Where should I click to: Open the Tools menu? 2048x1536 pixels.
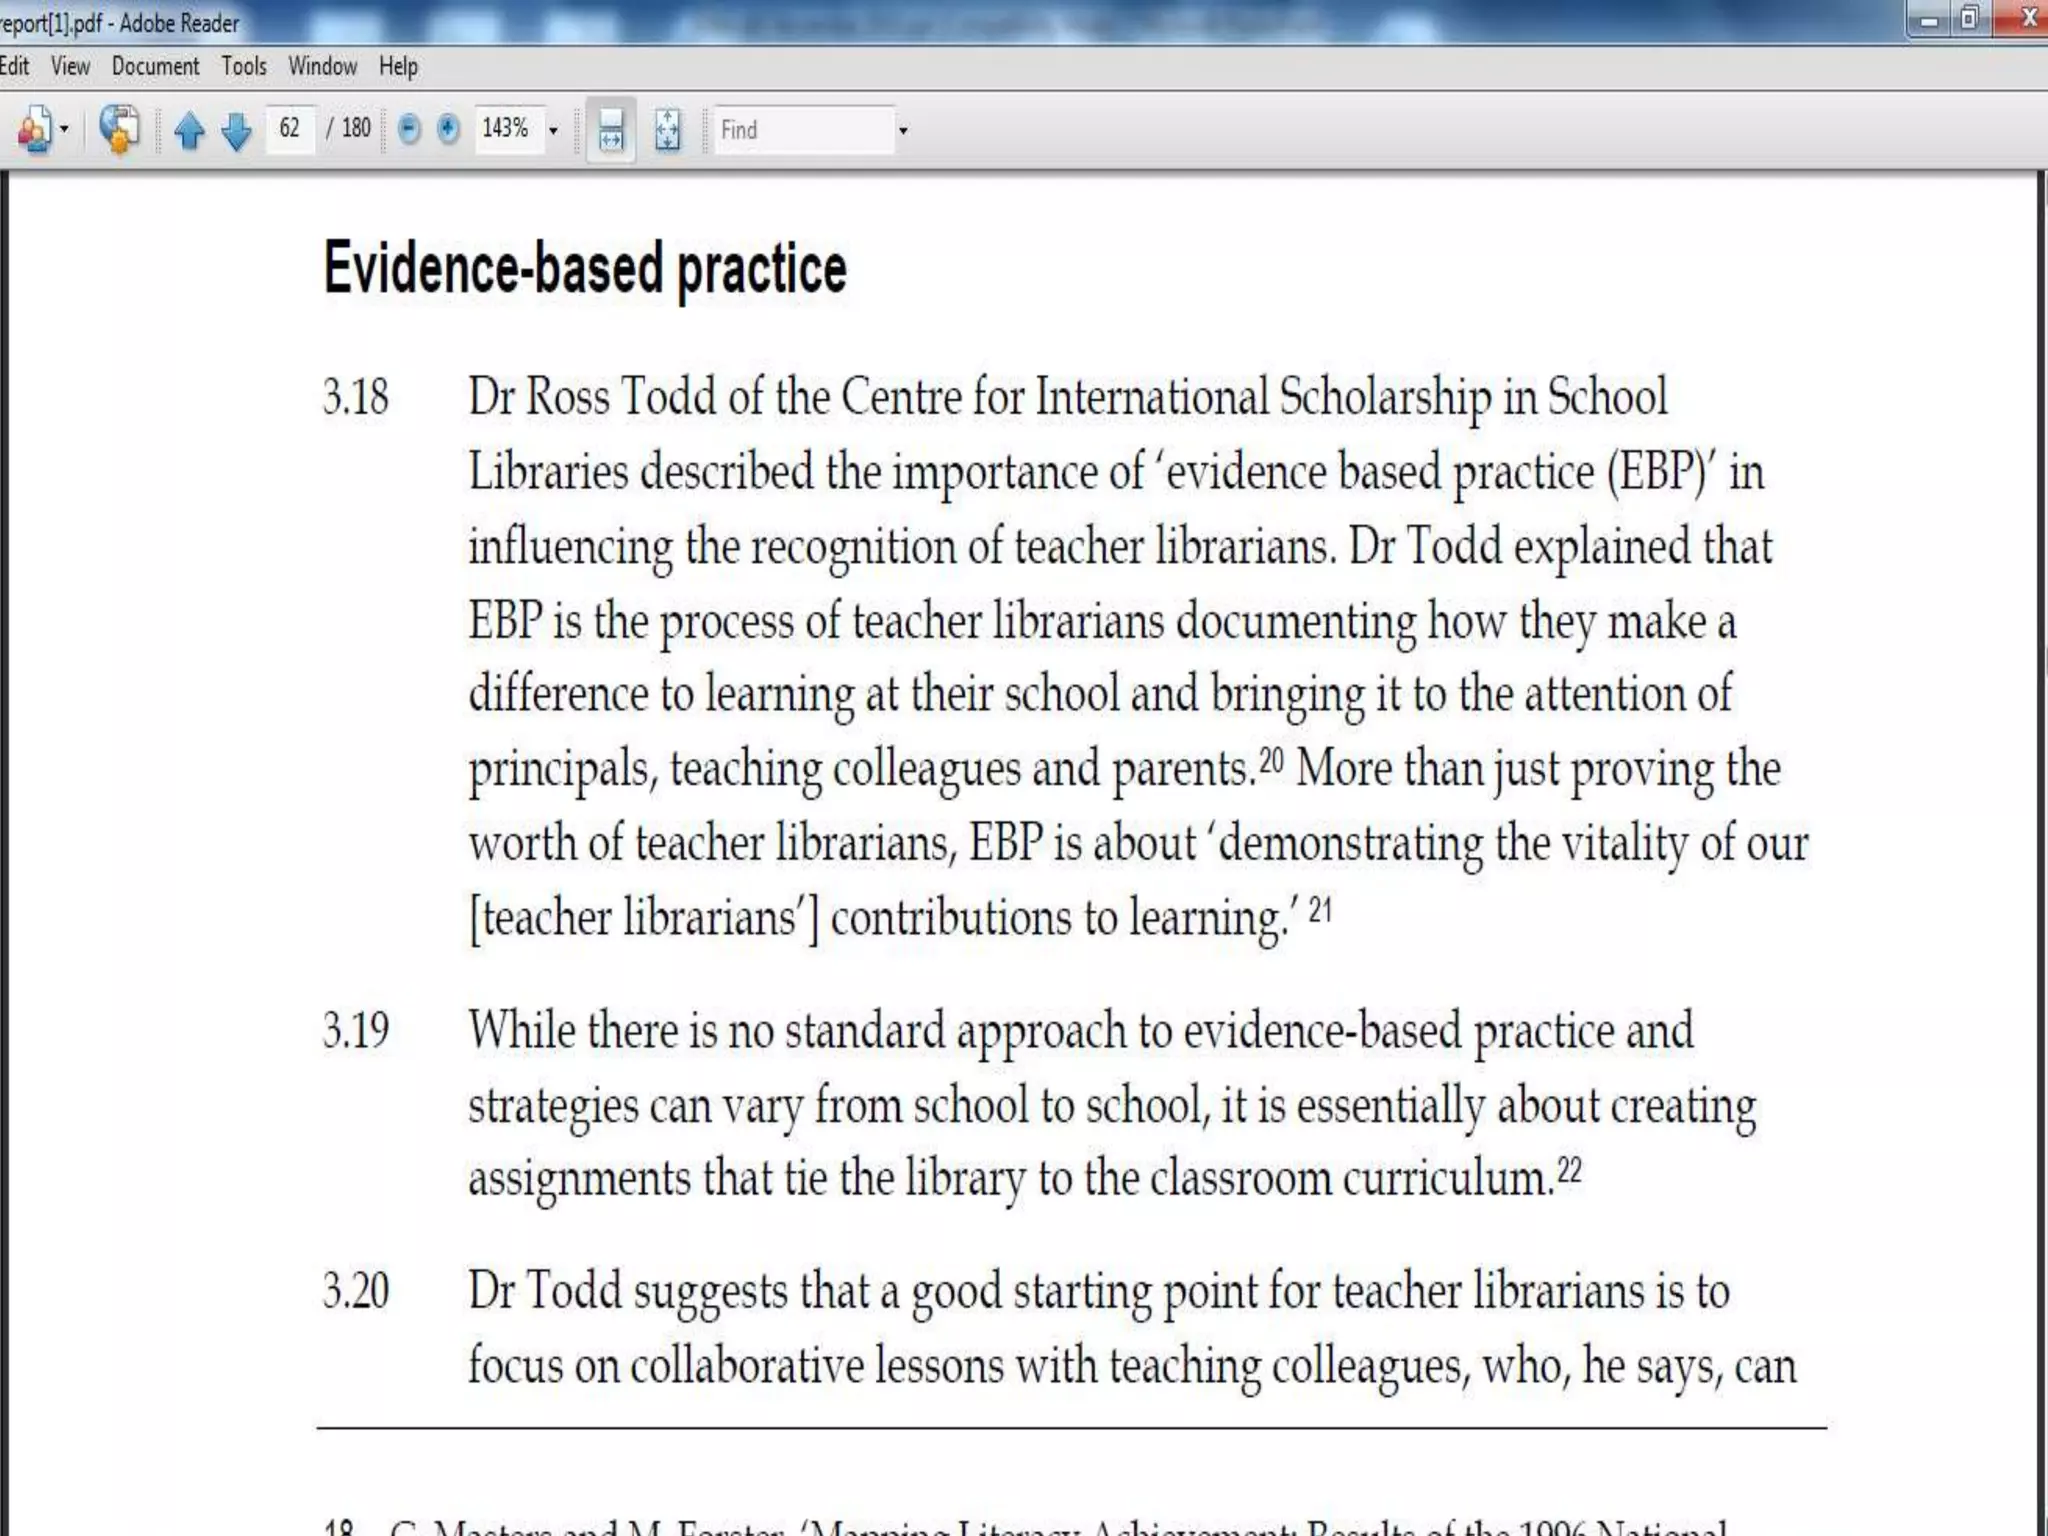point(244,67)
